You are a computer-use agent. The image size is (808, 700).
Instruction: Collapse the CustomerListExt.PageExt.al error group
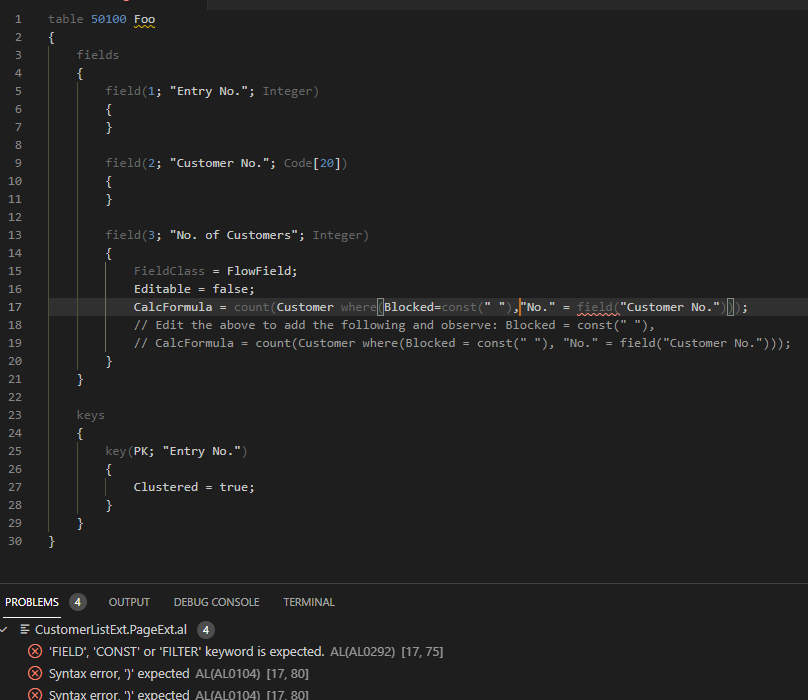point(8,629)
